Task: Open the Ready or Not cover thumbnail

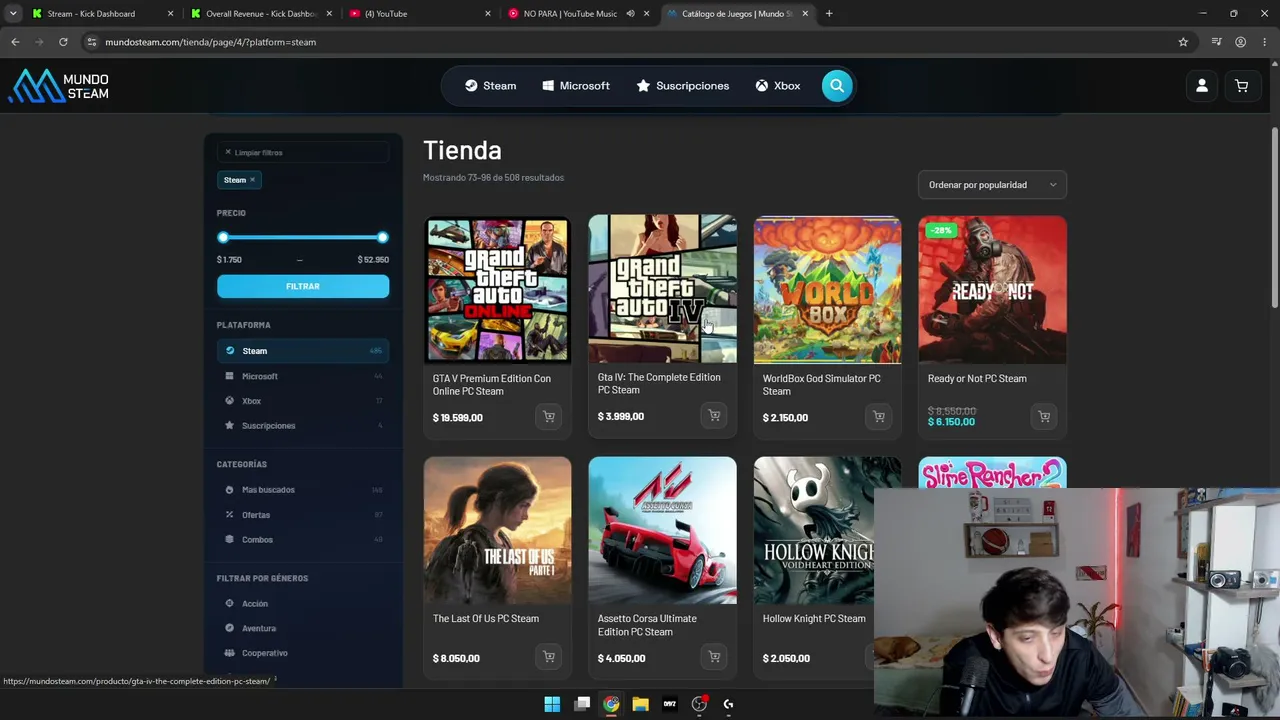Action: pos(992,290)
